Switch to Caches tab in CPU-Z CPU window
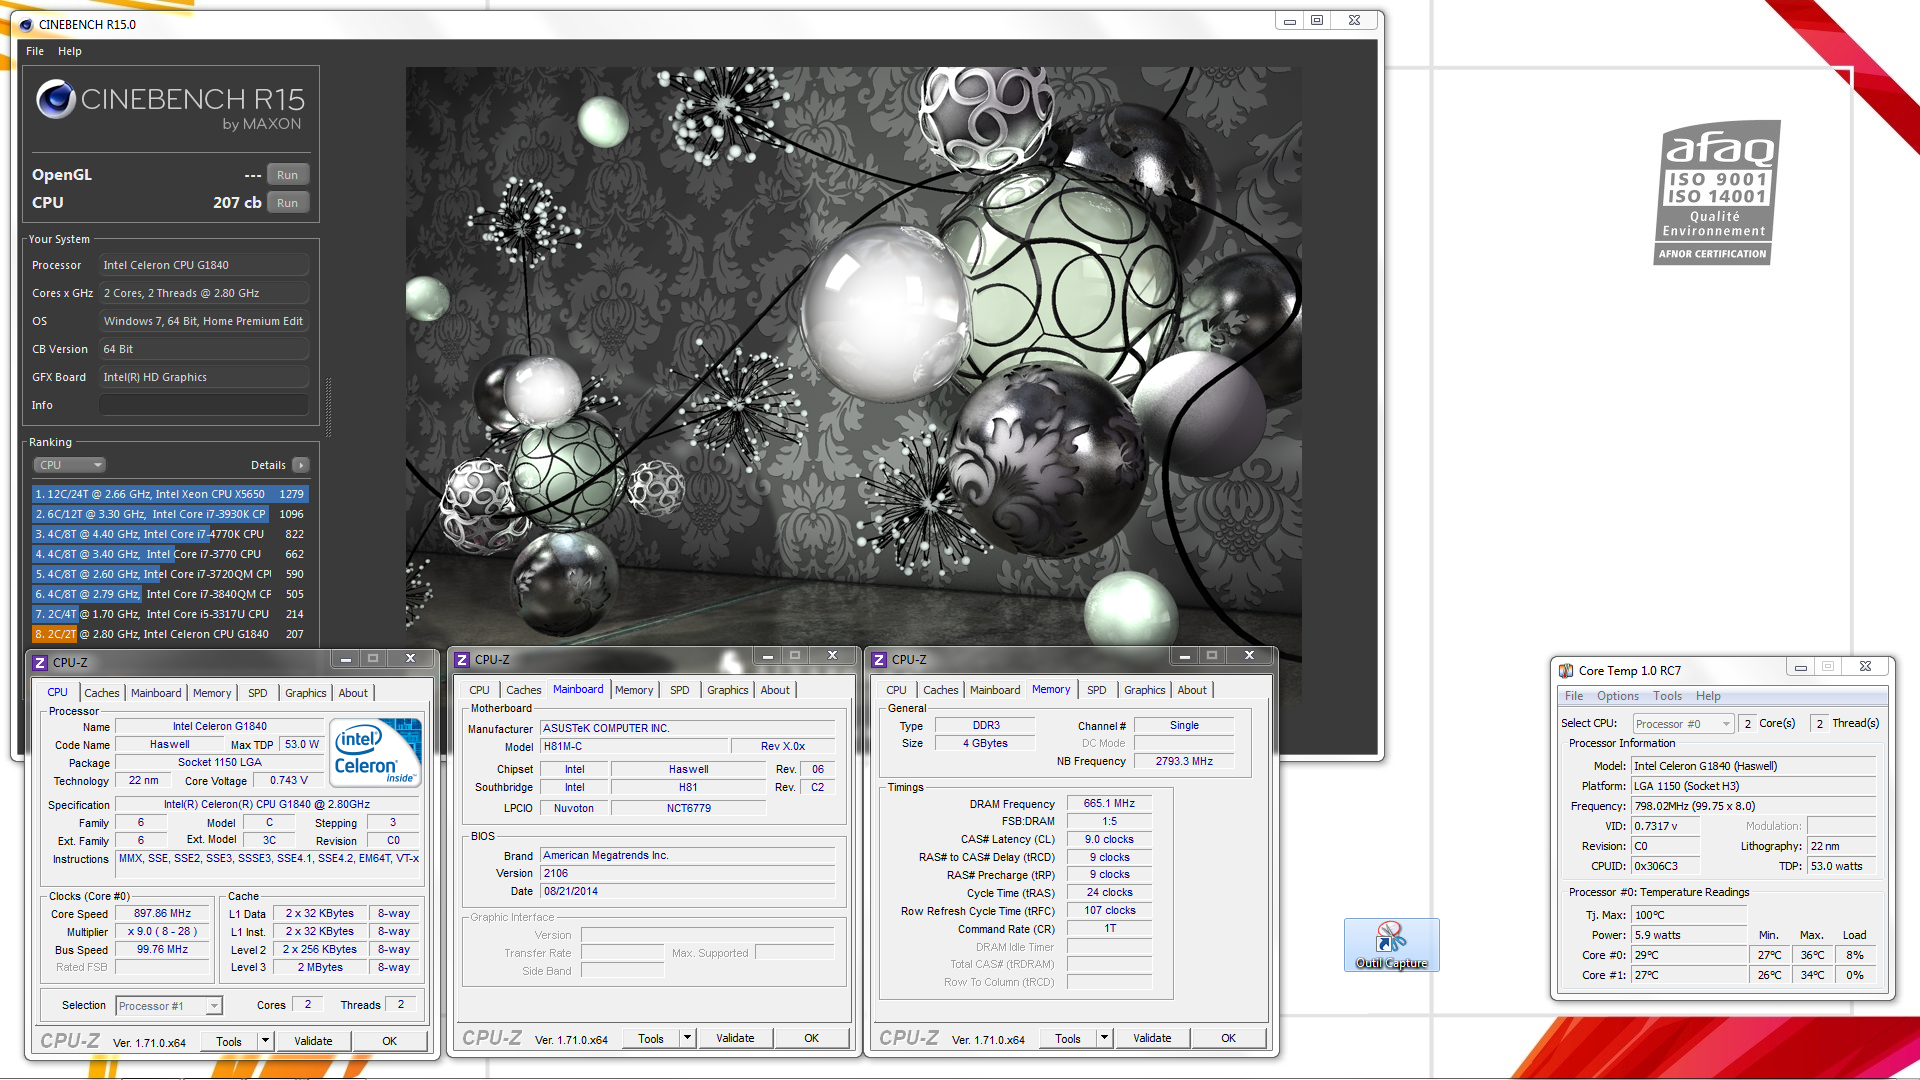 (101, 693)
